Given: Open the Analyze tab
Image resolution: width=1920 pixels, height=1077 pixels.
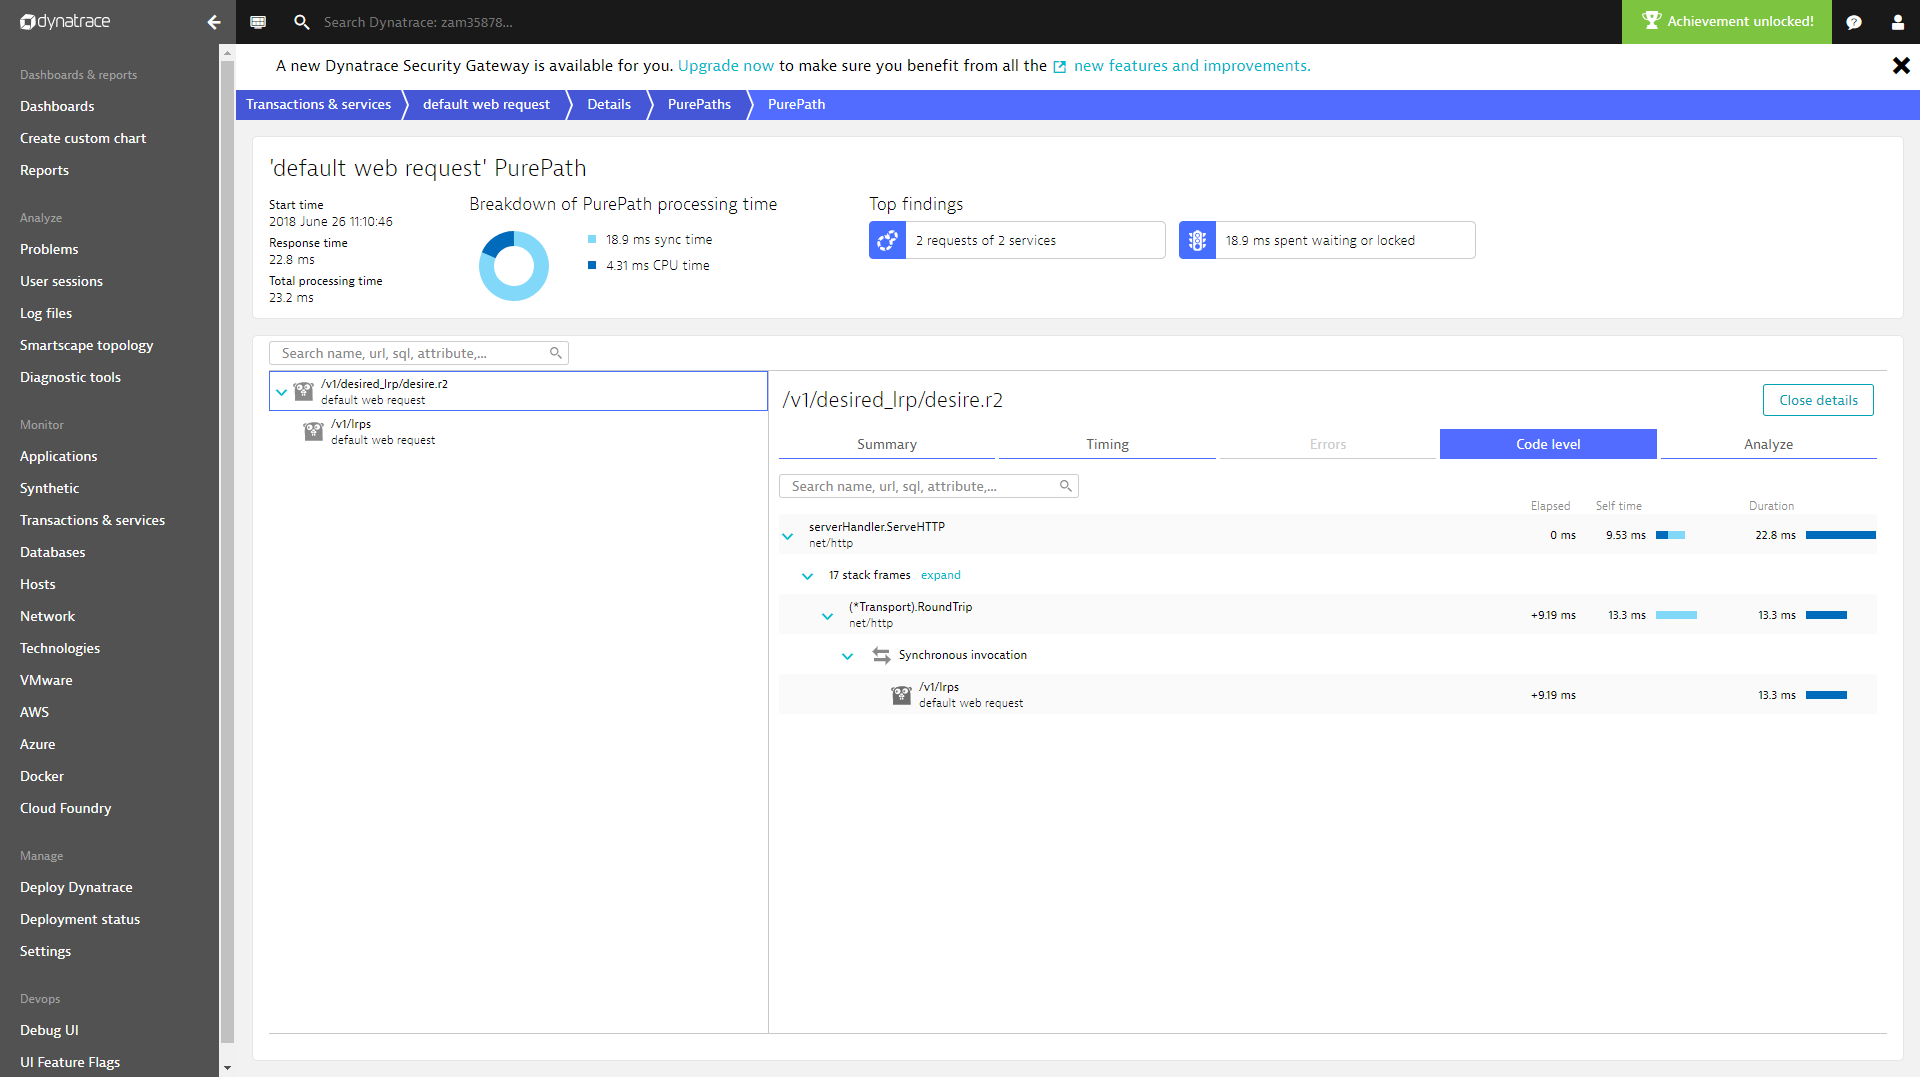Looking at the screenshot, I should pyautogui.click(x=1768, y=444).
